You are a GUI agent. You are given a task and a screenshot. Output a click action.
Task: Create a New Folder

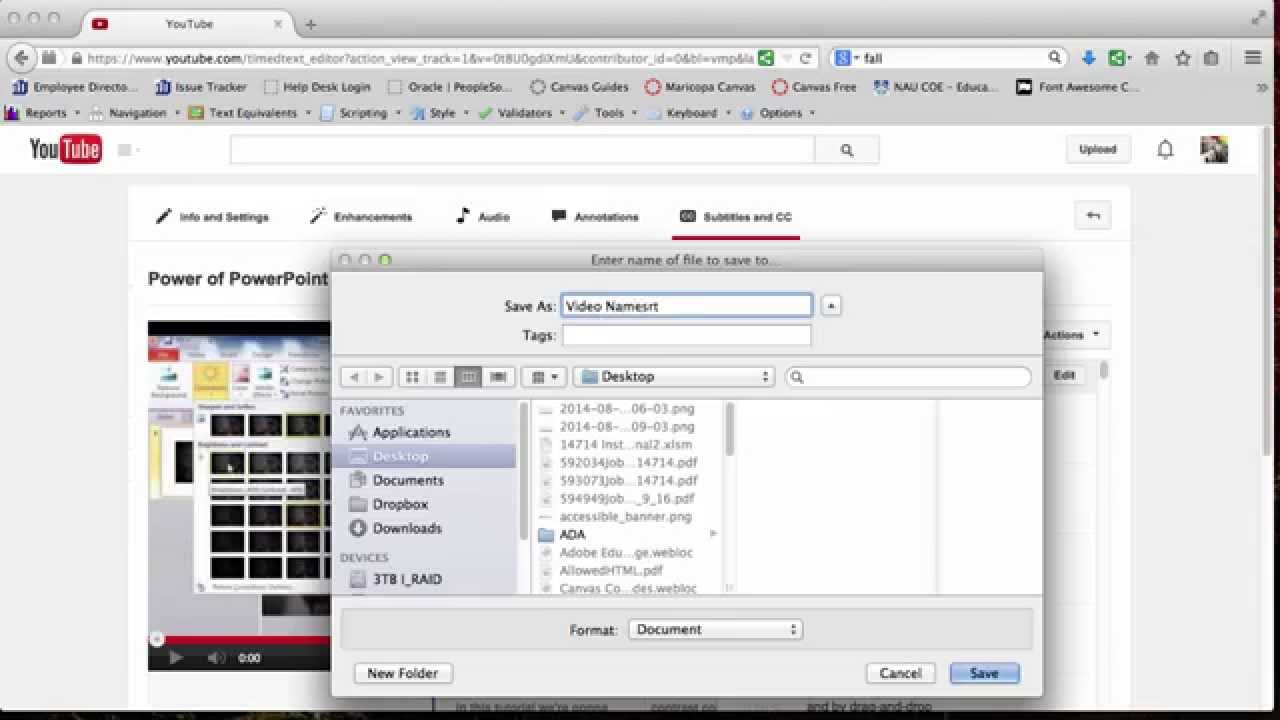tap(402, 673)
